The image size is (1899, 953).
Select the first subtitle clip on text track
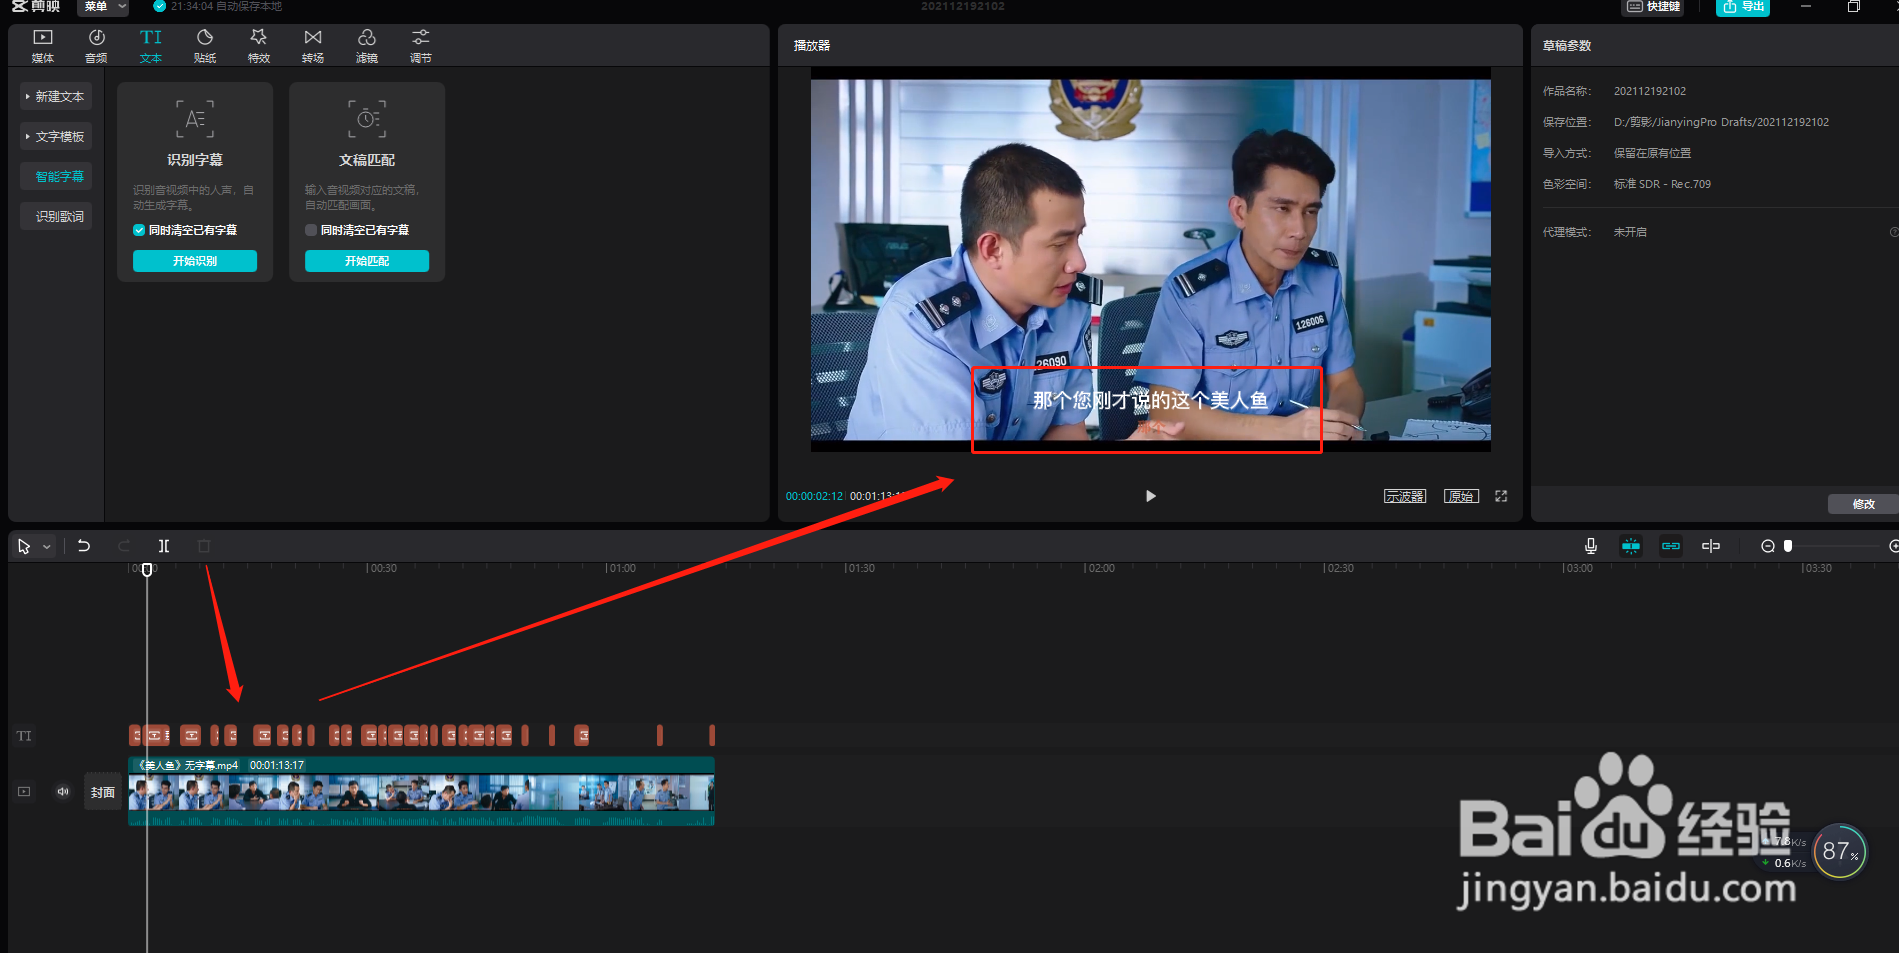(135, 736)
